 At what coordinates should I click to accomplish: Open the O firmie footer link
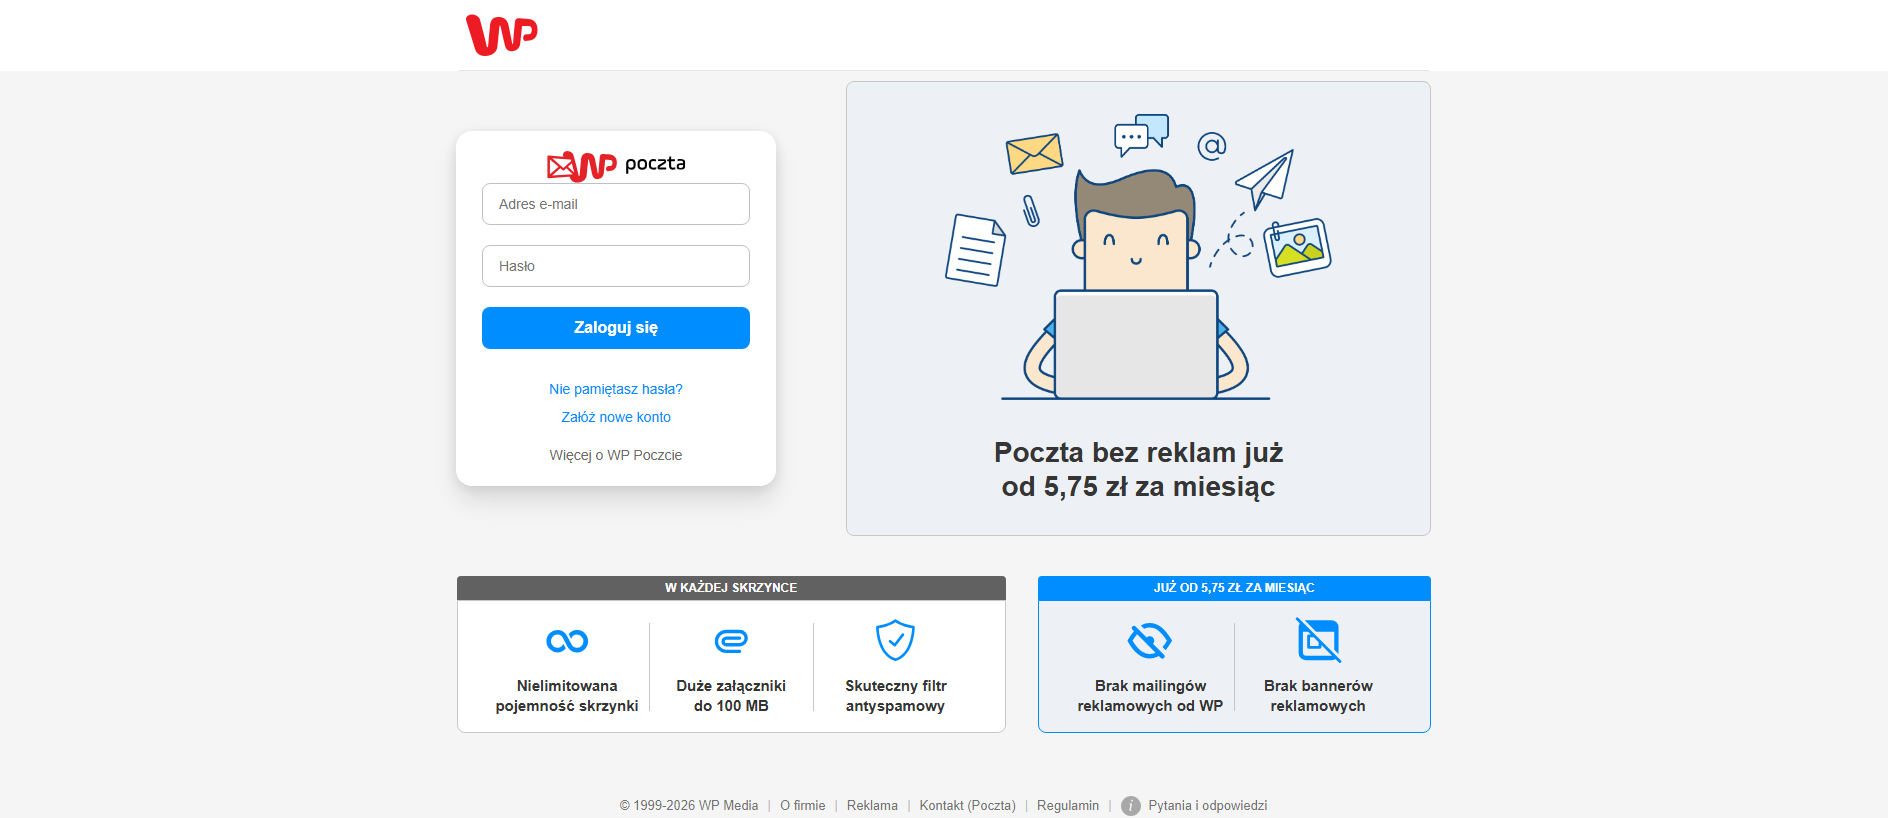pos(803,806)
